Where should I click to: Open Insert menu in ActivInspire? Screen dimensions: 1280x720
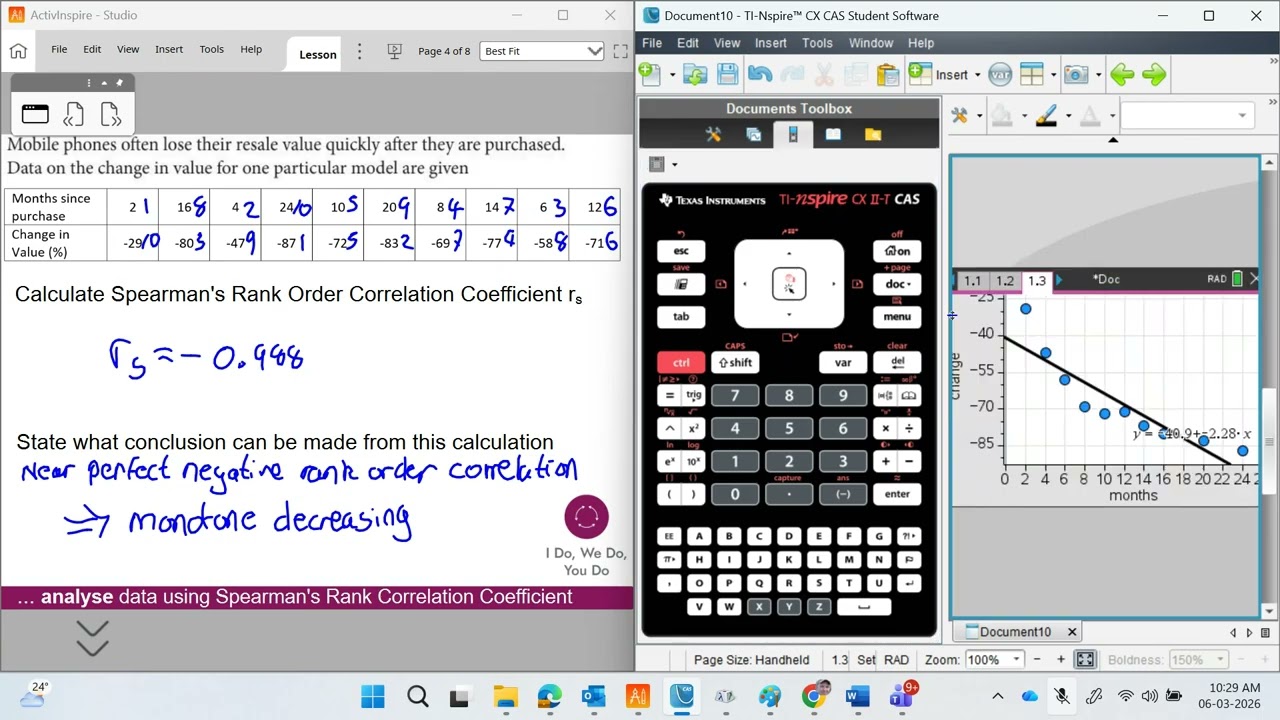coord(169,49)
